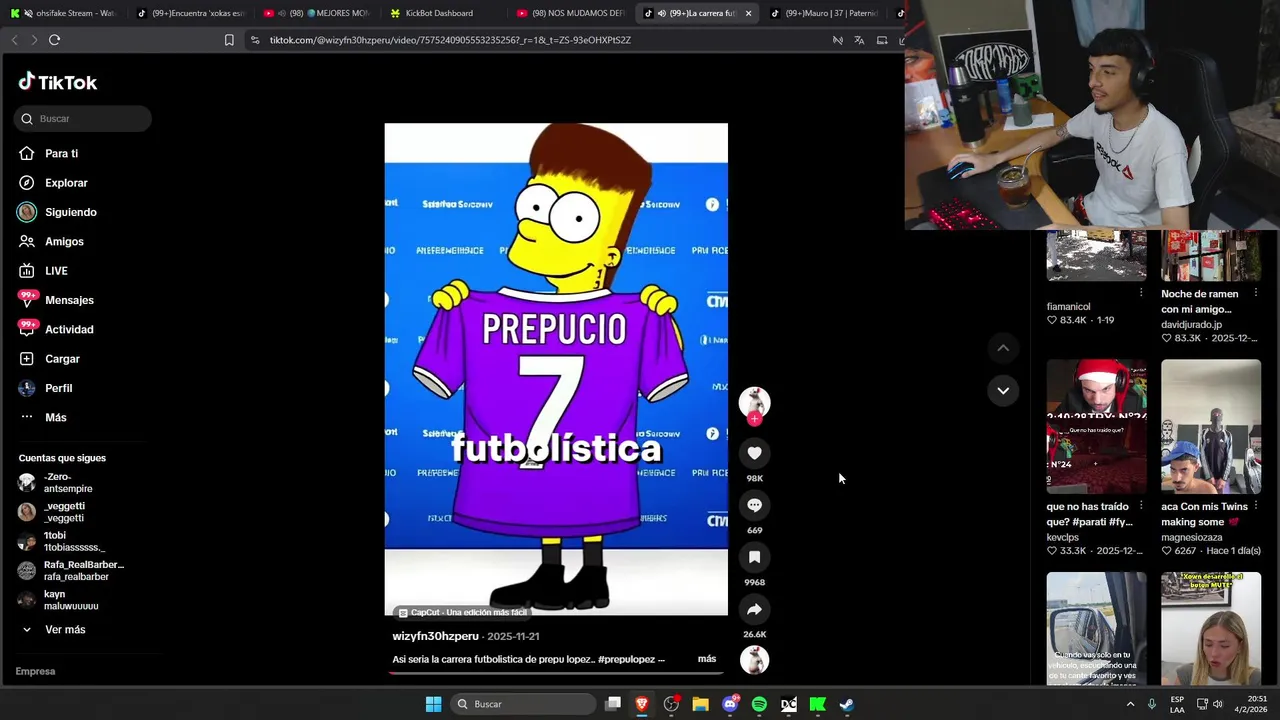Open followed account Rafa_RealBarber
The width and height of the screenshot is (1280, 720).
click(x=82, y=571)
